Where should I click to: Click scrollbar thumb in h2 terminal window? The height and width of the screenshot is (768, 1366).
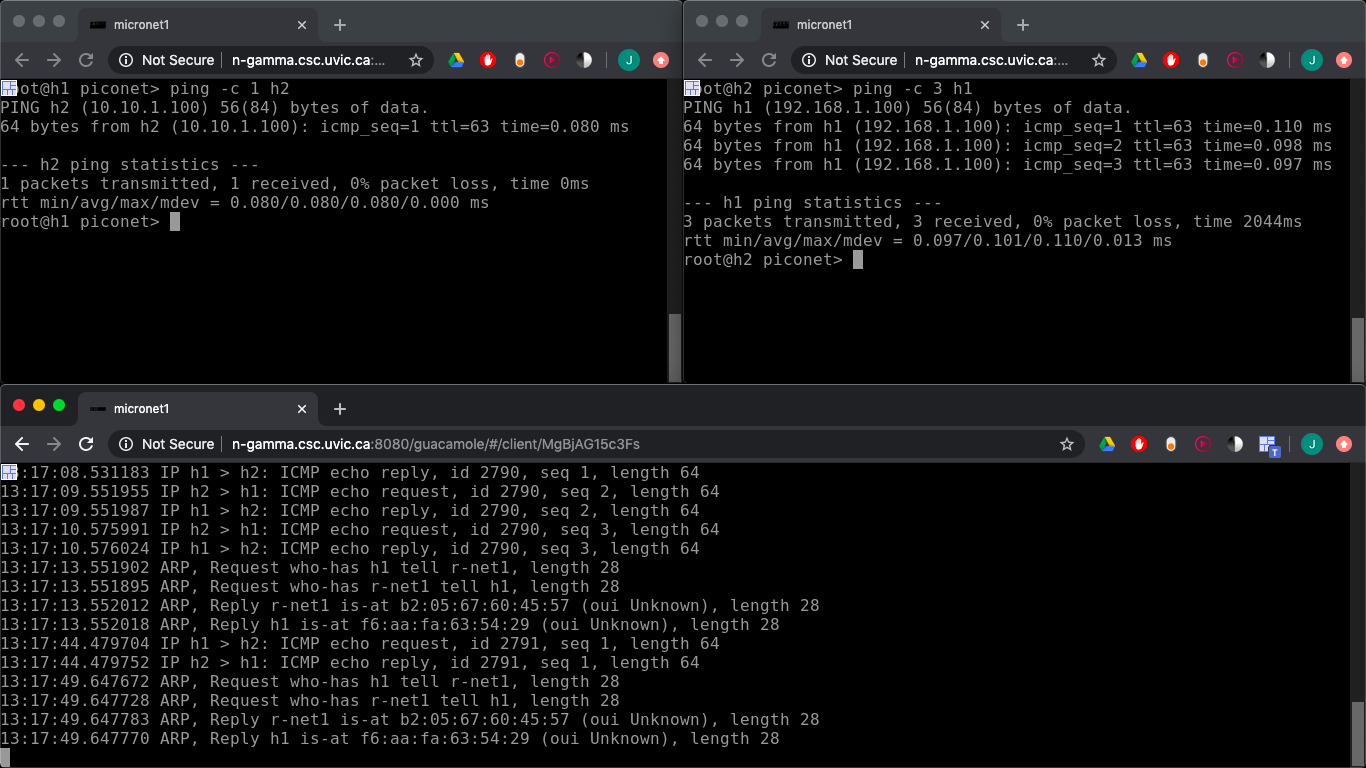(1357, 349)
